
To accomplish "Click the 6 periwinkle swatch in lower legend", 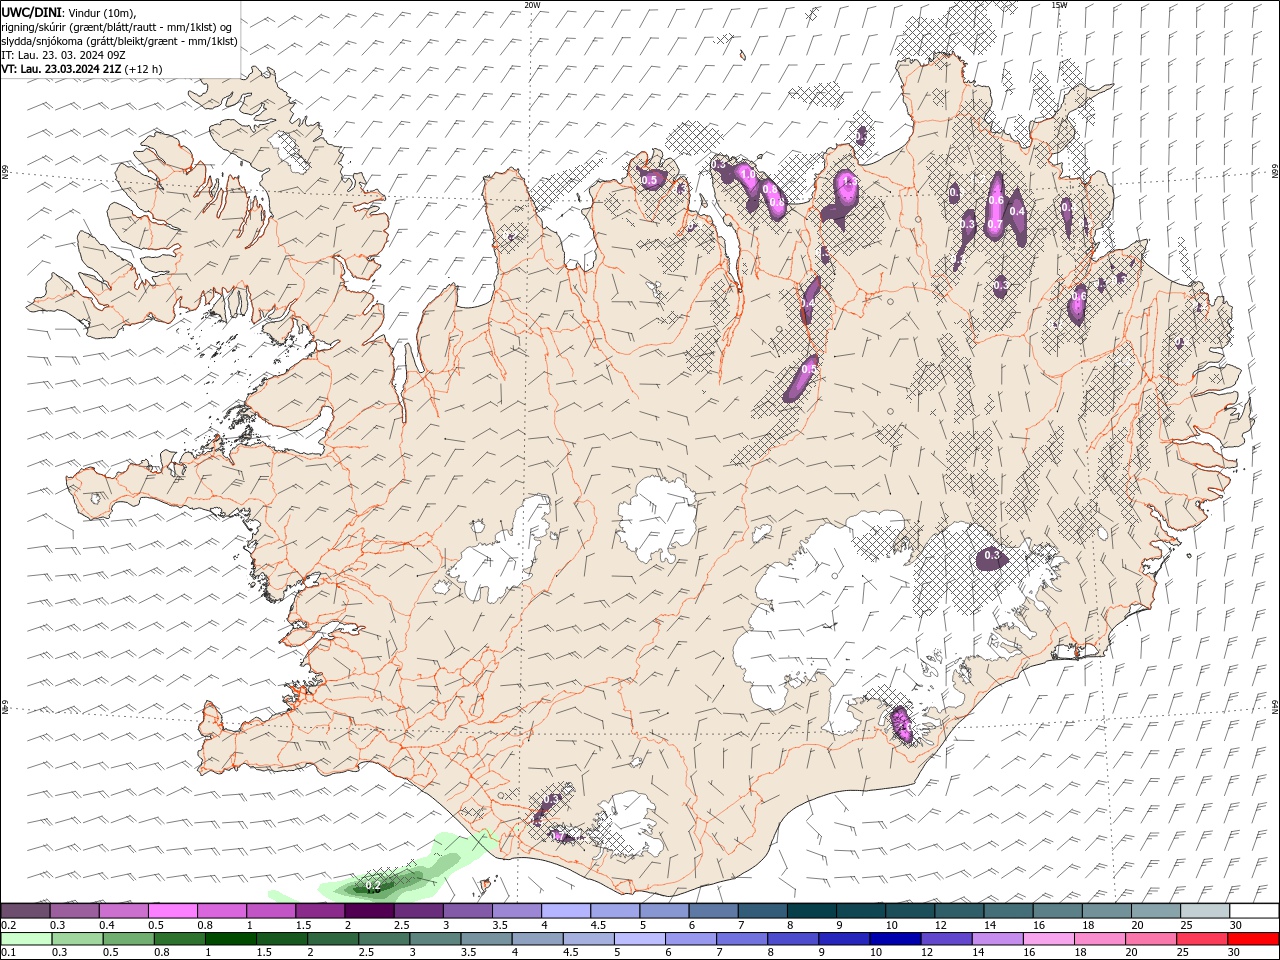I will coord(691,939).
